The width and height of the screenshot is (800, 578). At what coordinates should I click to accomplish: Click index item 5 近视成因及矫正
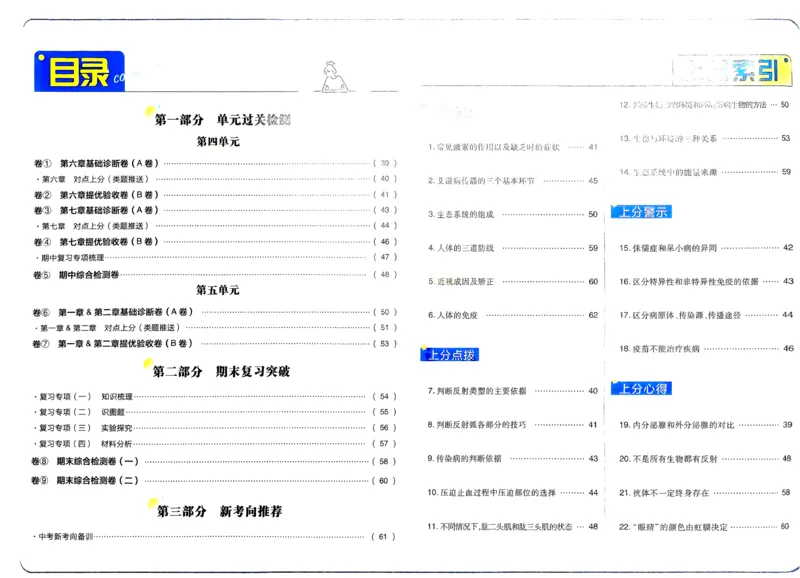[512, 282]
